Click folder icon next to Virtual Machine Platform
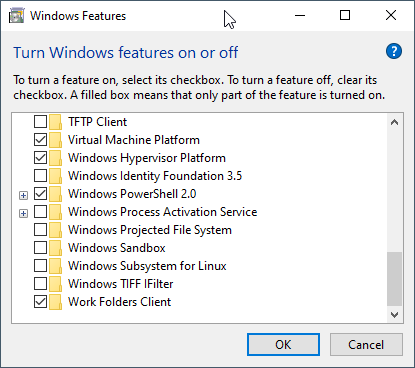415x368 pixels. click(x=55, y=140)
